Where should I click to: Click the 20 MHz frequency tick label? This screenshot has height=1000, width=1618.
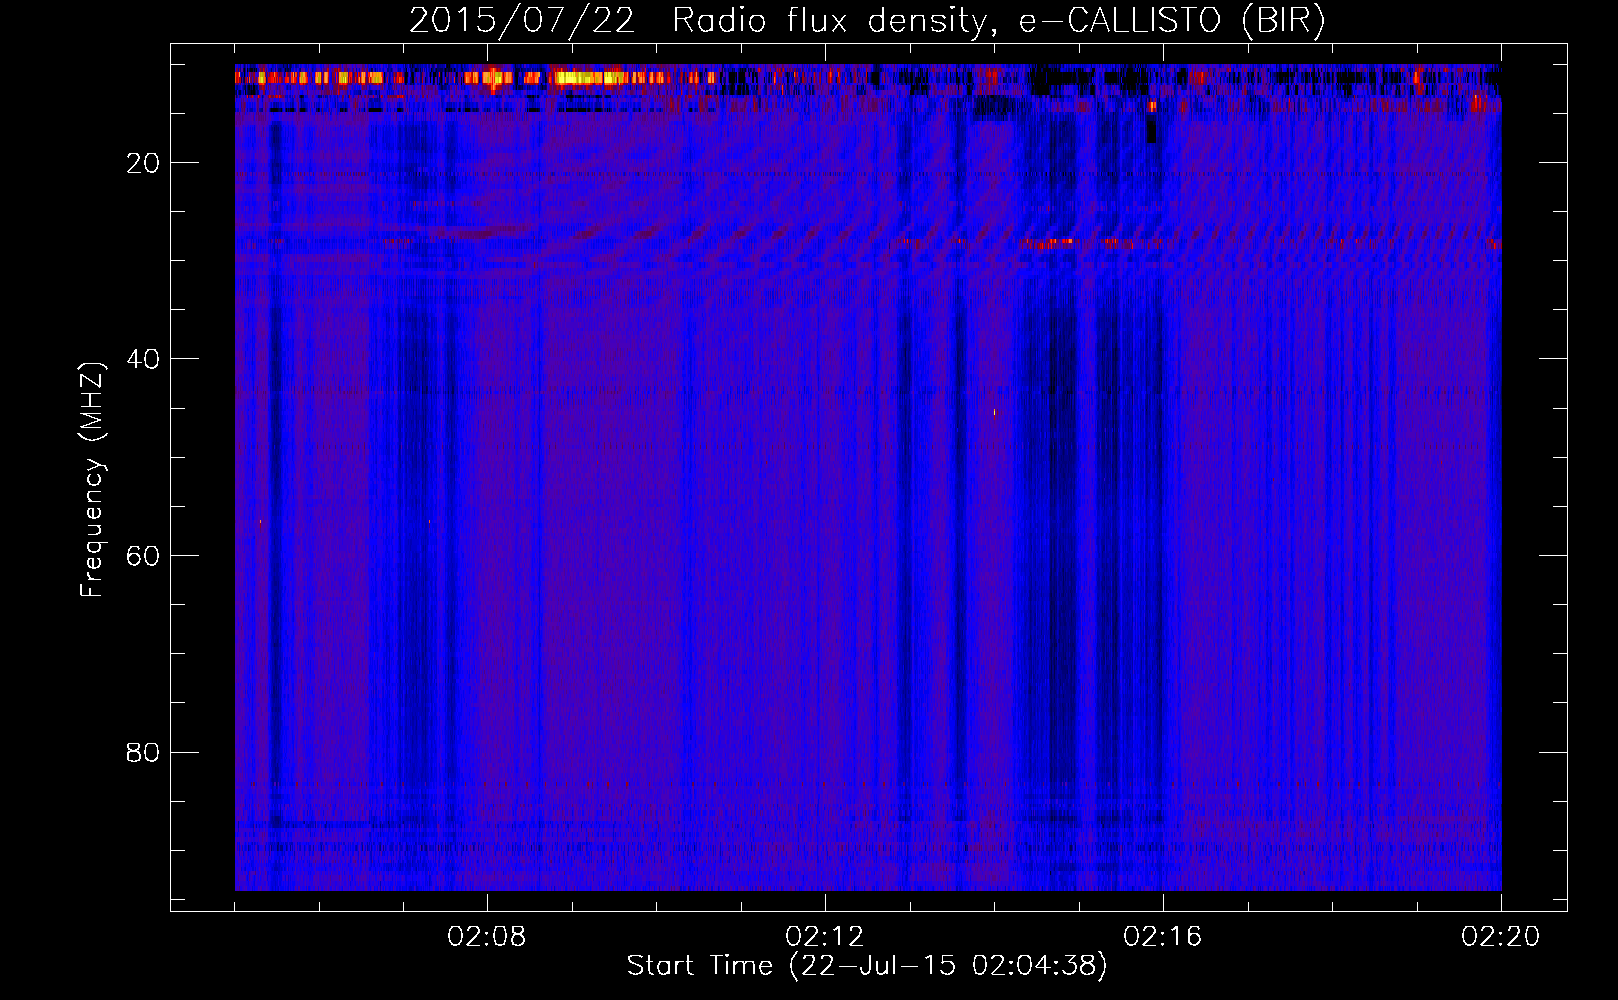point(143,163)
